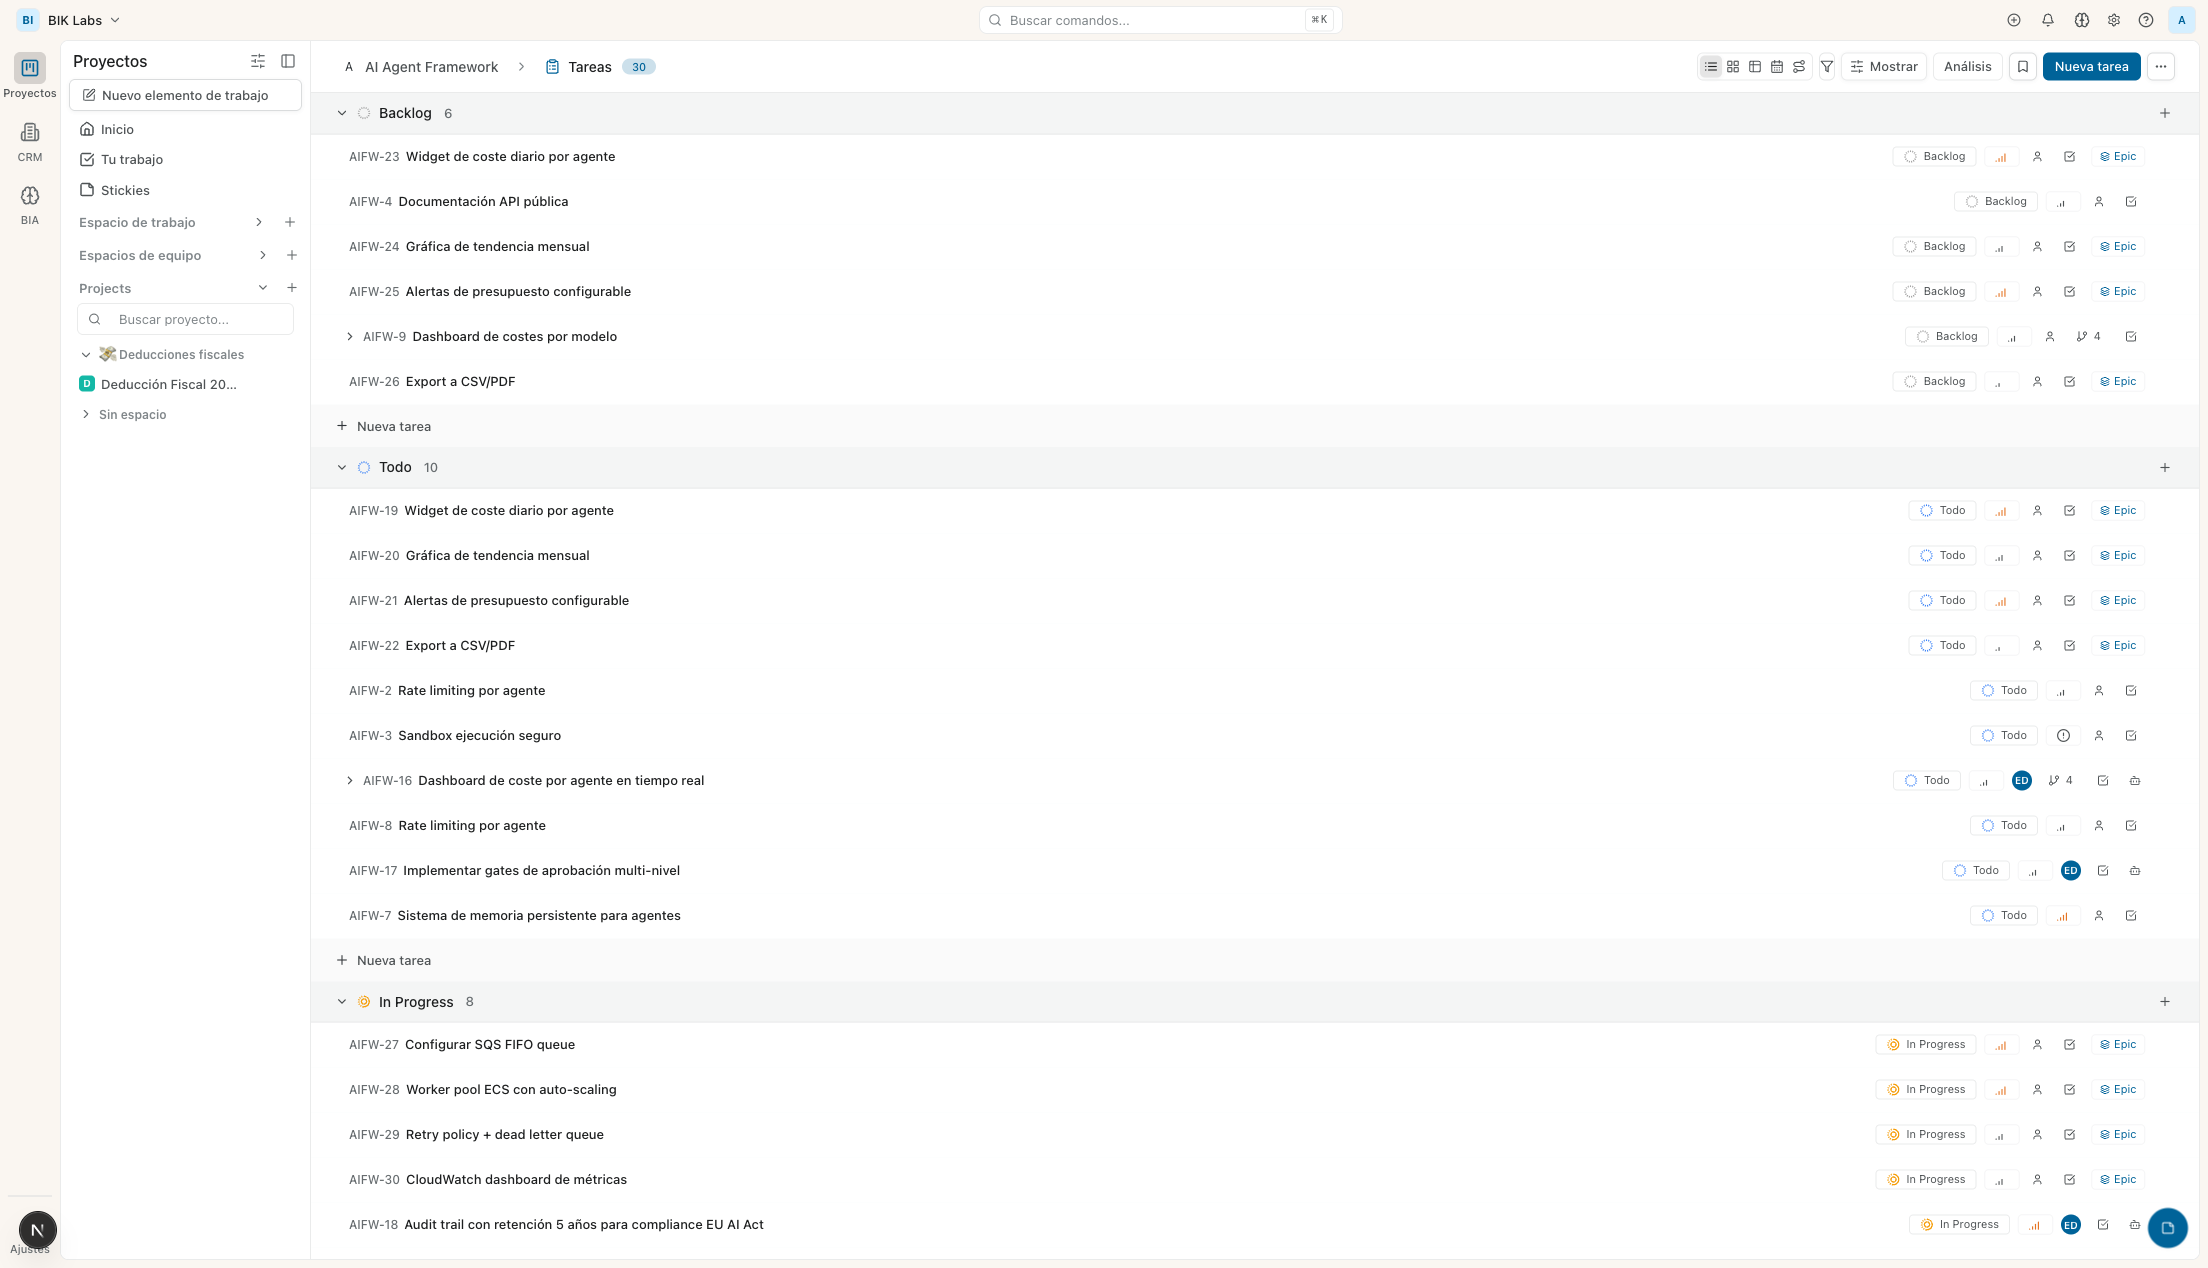Open Tu trabajo in the sidebar
Image resolution: width=2208 pixels, height=1268 pixels.
coord(131,159)
